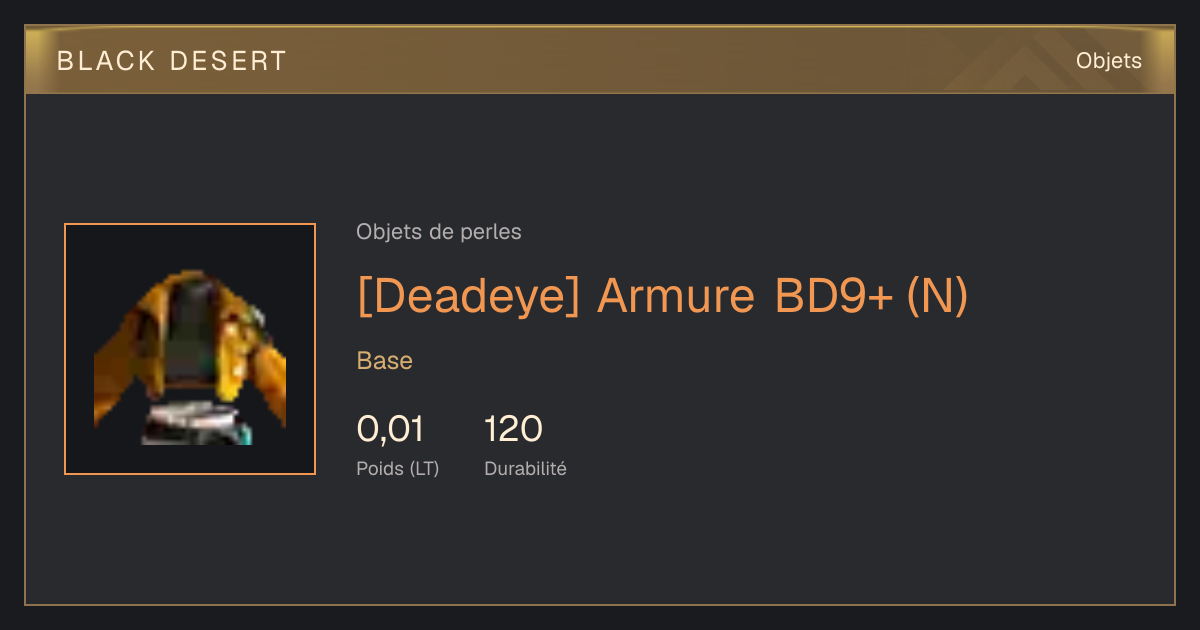
Task: Click the [Deadeye] Armure BD9+ (N) title
Action: tap(663, 296)
